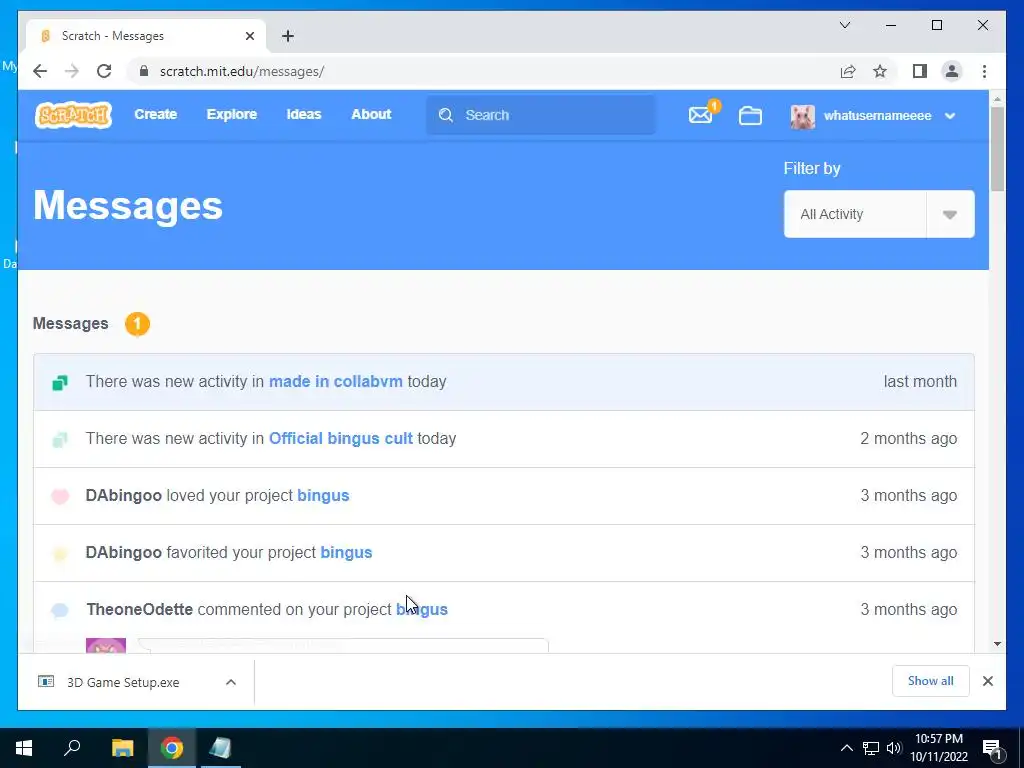1024x768 pixels.
Task: Close the Scratch - Messages tab
Action: pyautogui.click(x=249, y=36)
